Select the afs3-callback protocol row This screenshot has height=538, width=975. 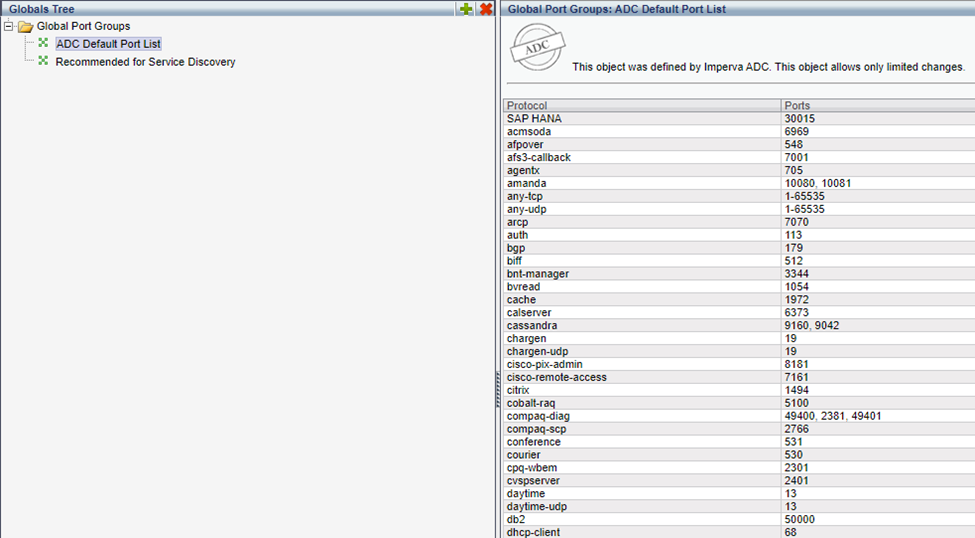pyautogui.click(x=739, y=157)
